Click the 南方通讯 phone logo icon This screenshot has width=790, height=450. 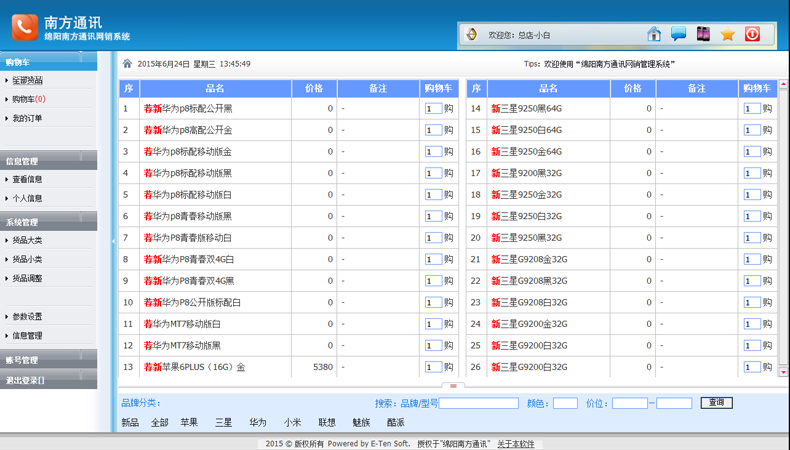[24, 26]
